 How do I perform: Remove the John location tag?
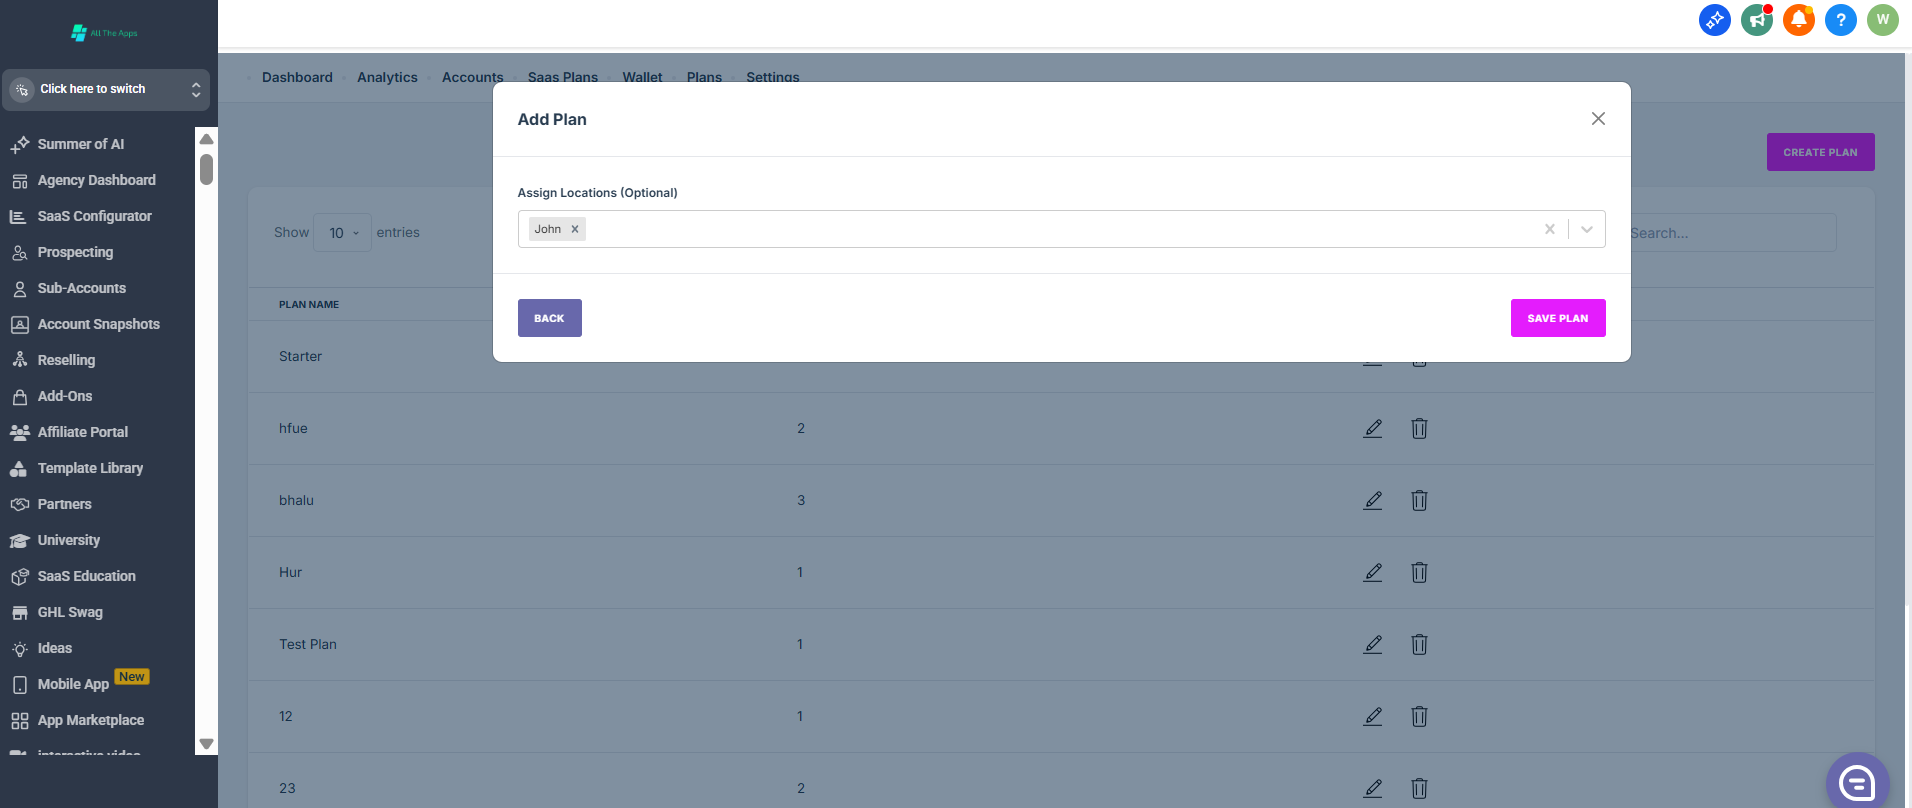(x=575, y=229)
